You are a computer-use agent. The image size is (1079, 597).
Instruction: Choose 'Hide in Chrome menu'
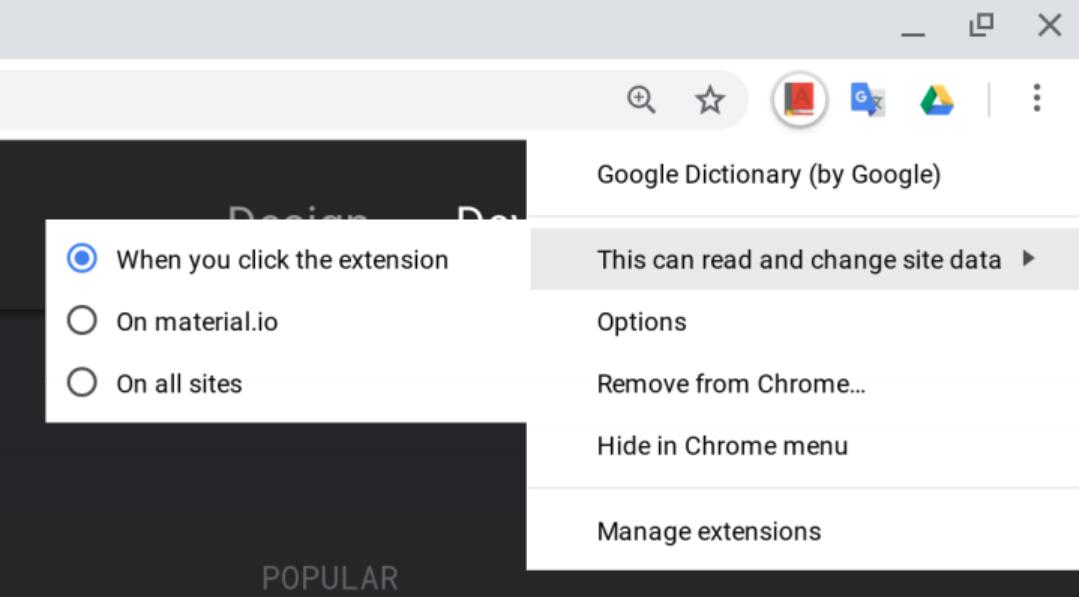point(723,446)
